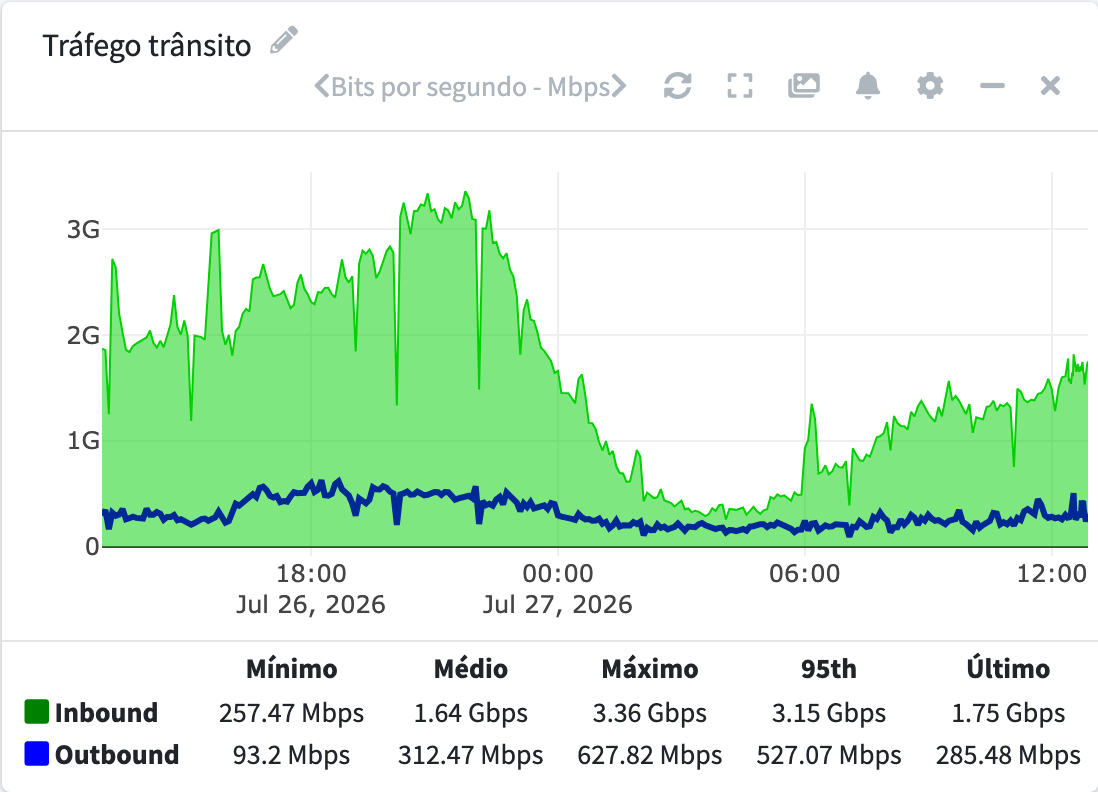Edit the Tráfego trânsito title pencil icon
The image size is (1098, 792).
[284, 40]
